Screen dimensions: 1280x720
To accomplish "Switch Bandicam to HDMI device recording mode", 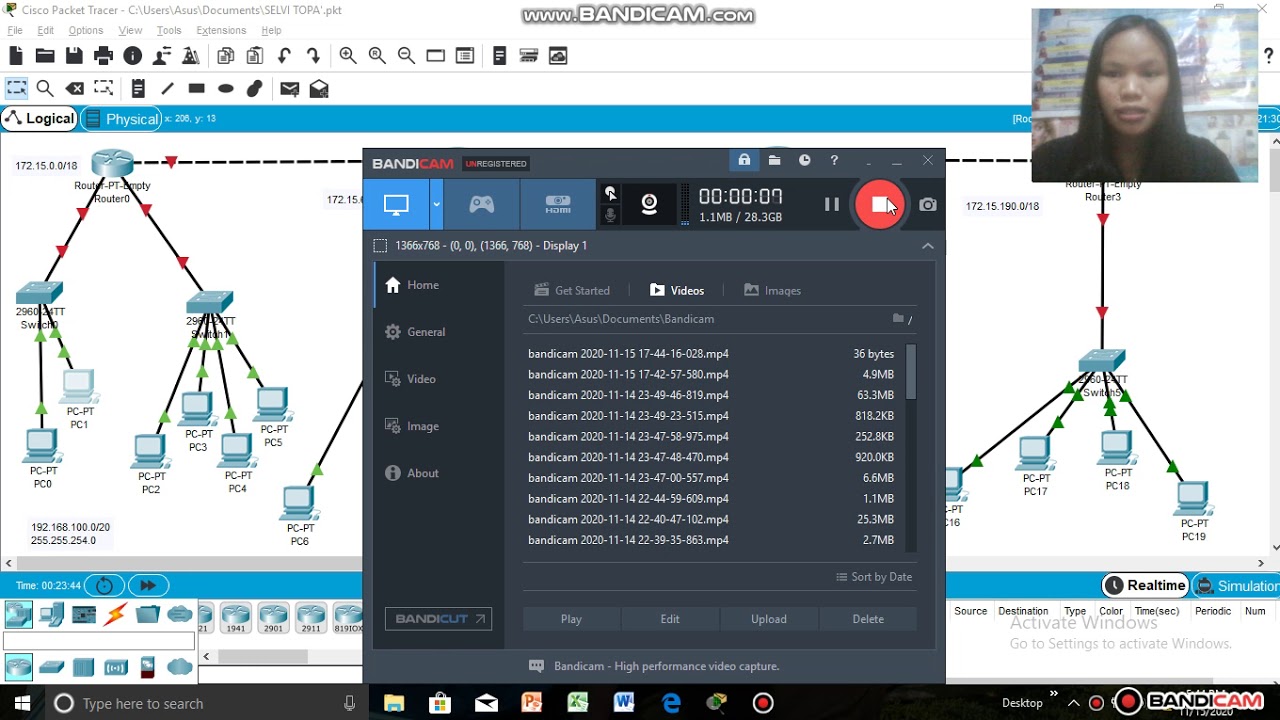I will [x=558, y=205].
